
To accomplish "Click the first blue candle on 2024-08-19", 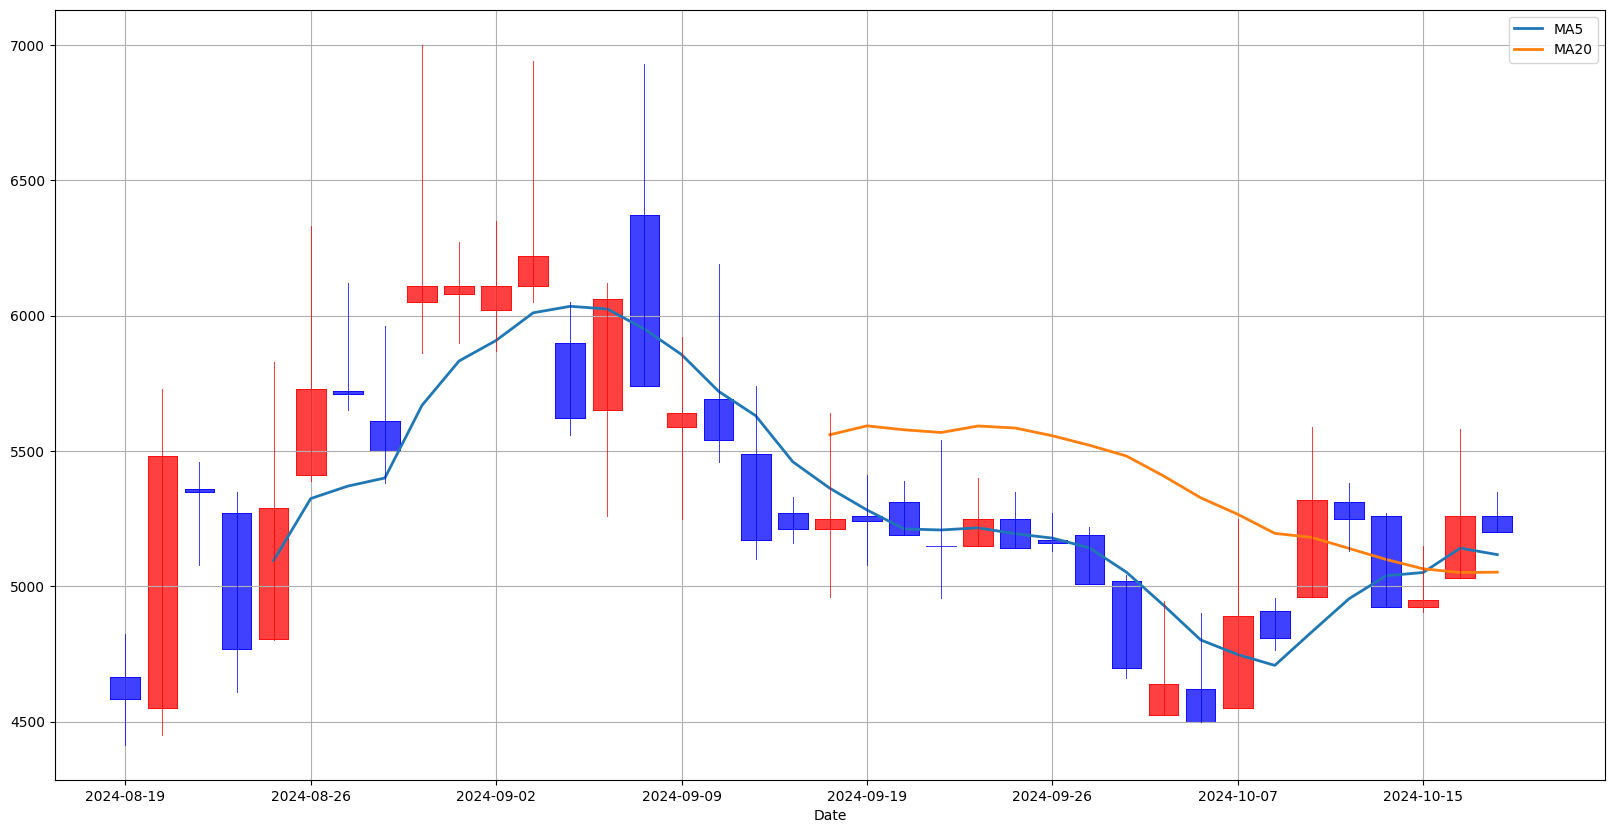I will click(125, 688).
